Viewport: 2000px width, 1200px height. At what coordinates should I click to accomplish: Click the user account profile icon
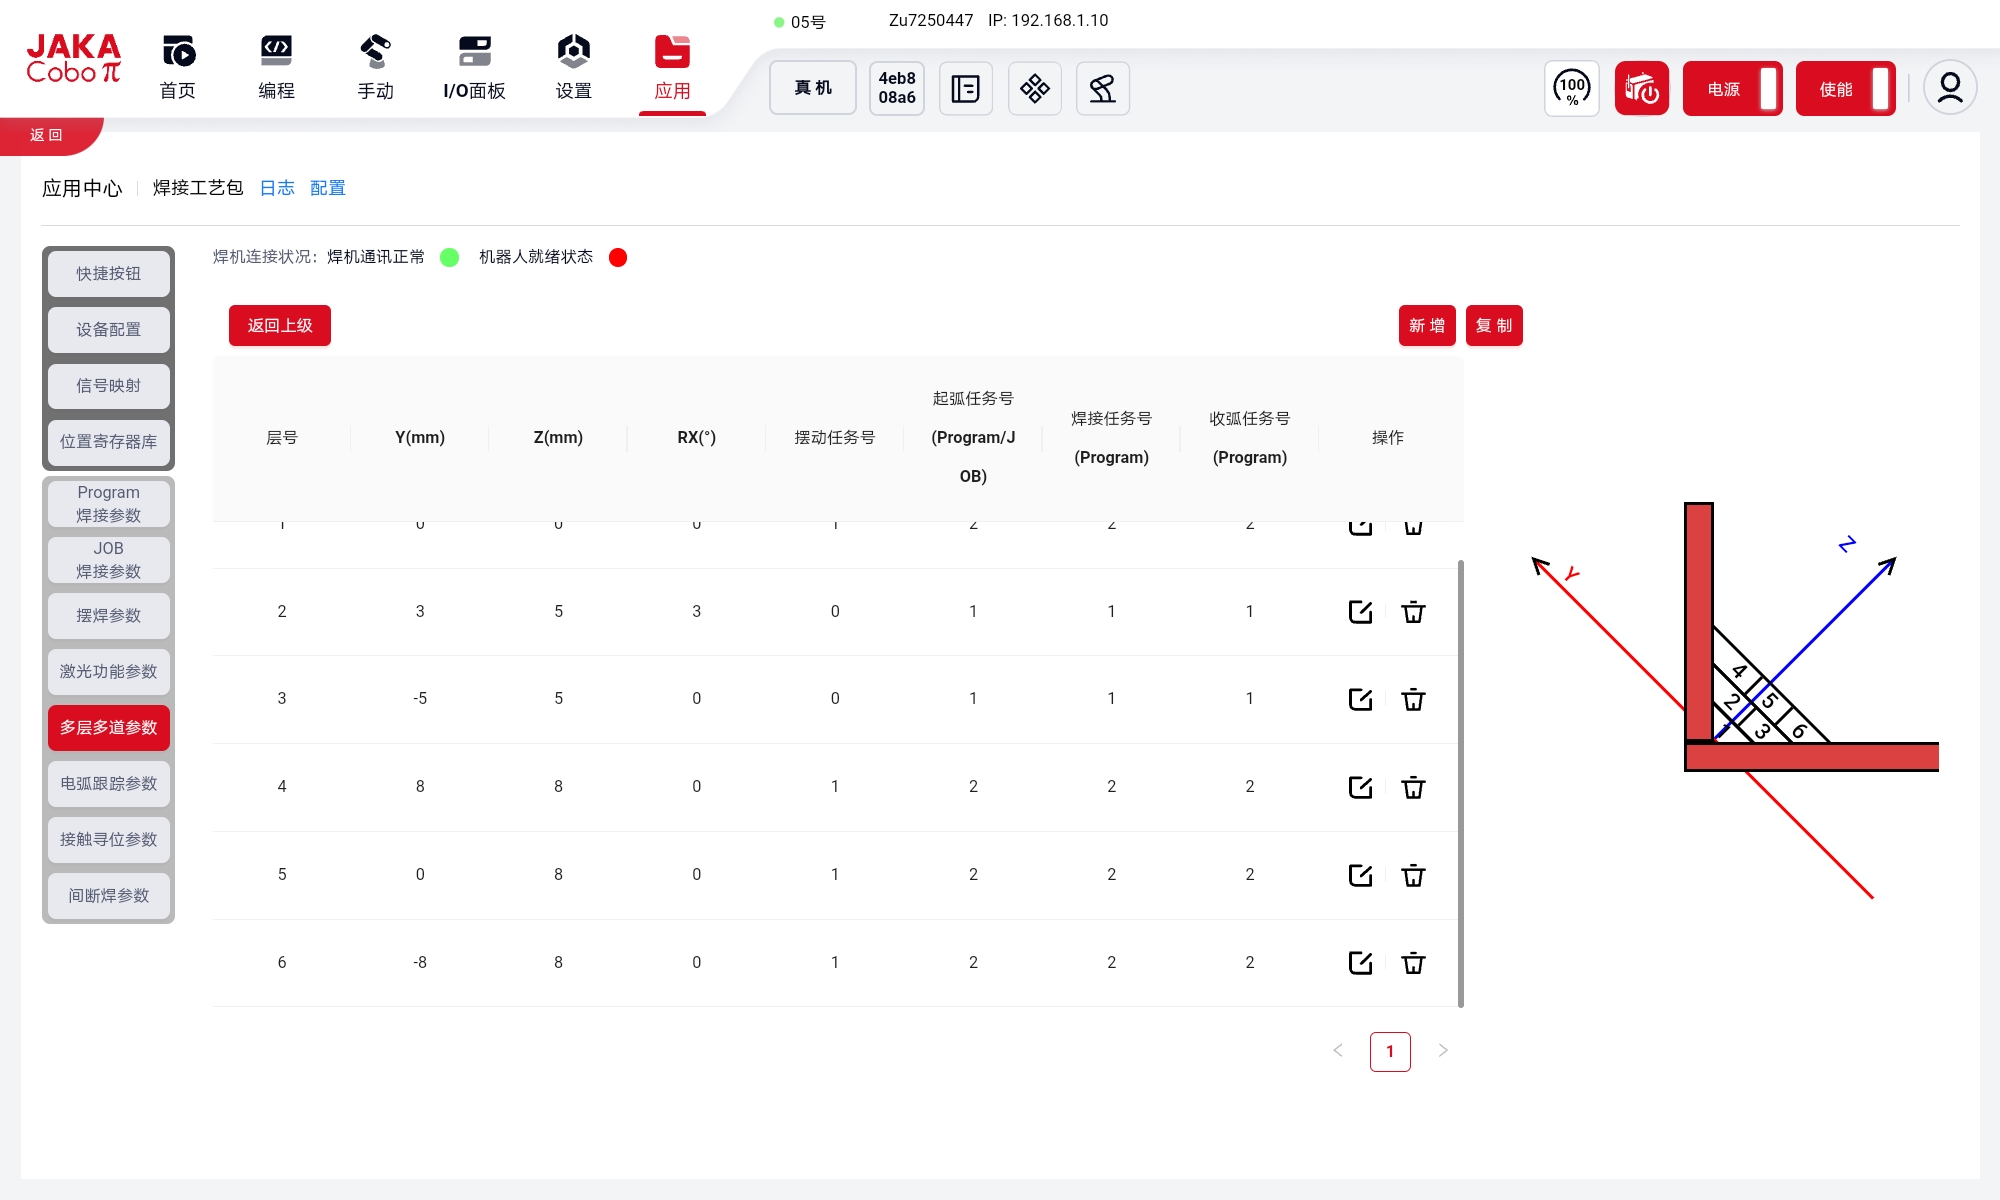[1949, 89]
